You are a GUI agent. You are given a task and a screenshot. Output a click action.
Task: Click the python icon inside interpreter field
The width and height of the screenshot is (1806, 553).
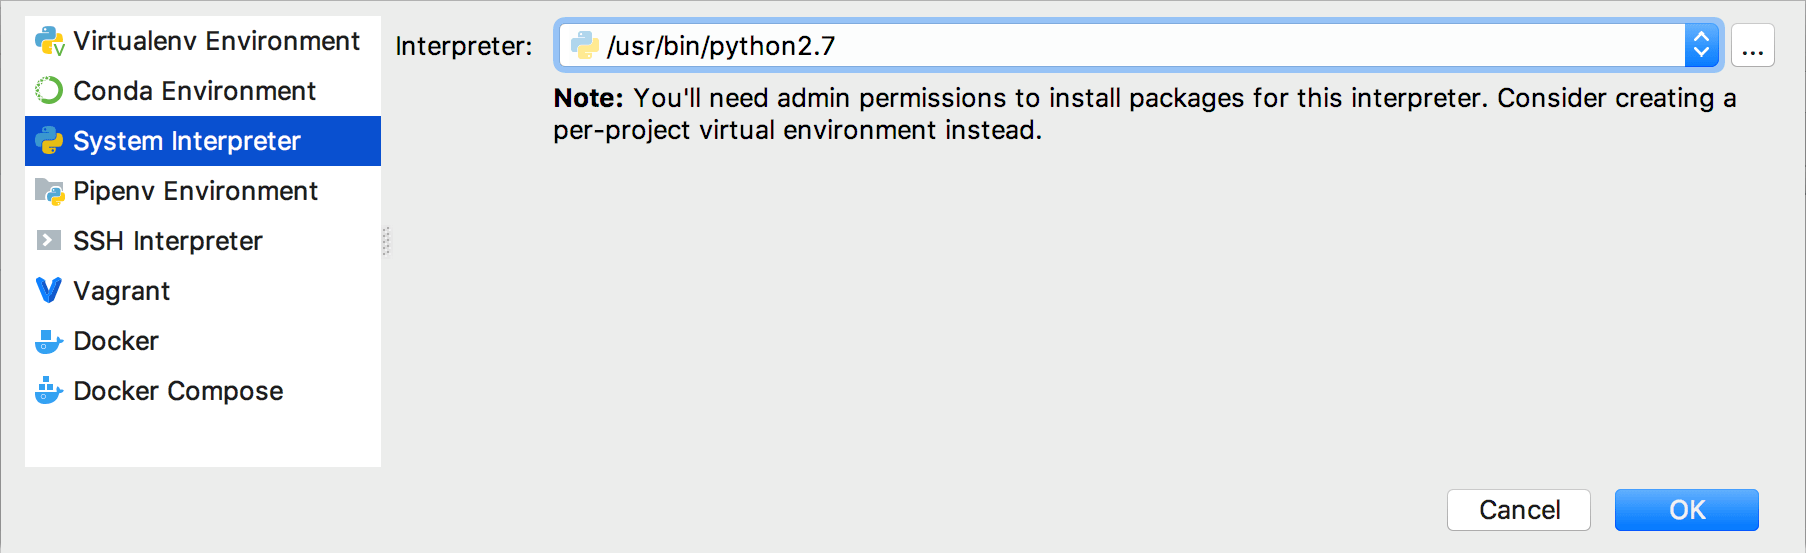(584, 46)
